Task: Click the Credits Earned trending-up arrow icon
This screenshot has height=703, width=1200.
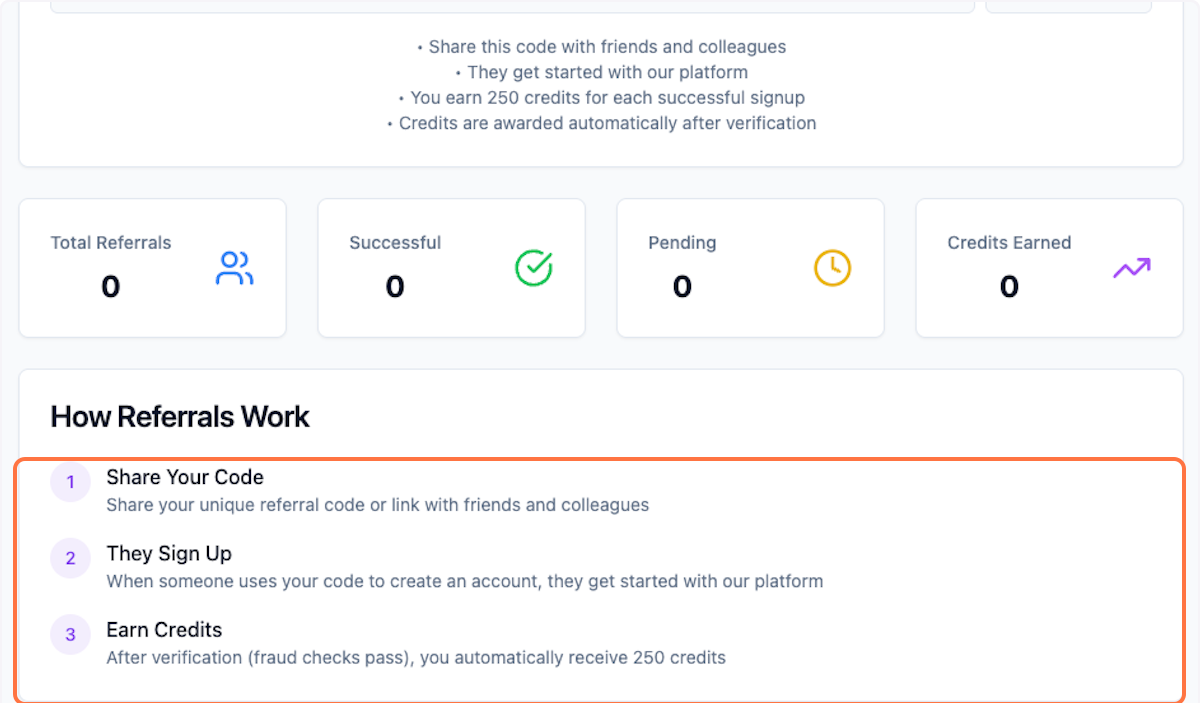Action: (x=1131, y=268)
